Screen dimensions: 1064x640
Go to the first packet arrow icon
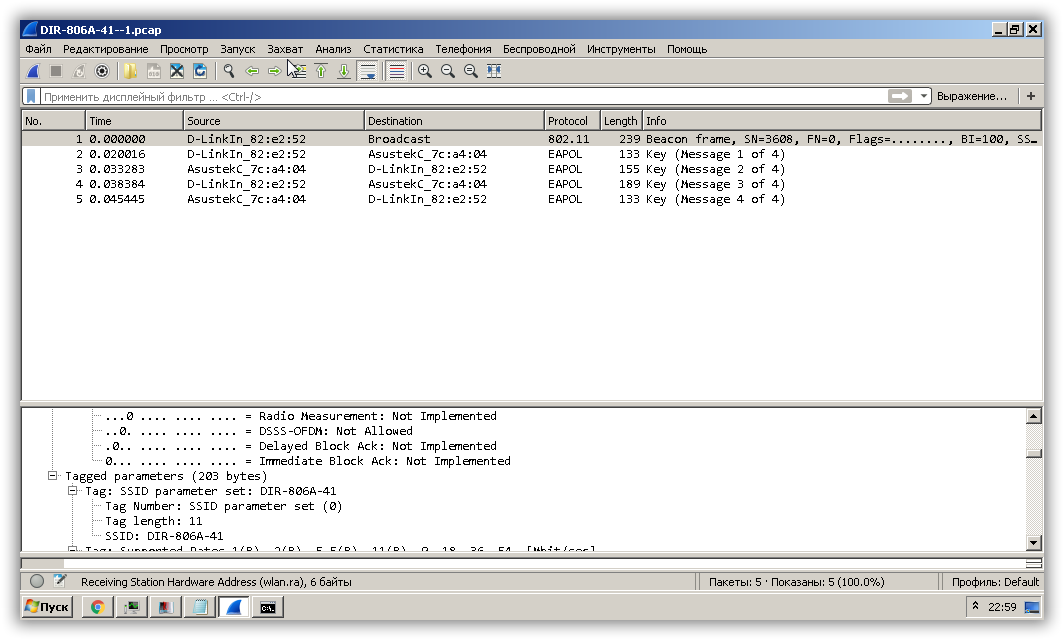coord(321,71)
